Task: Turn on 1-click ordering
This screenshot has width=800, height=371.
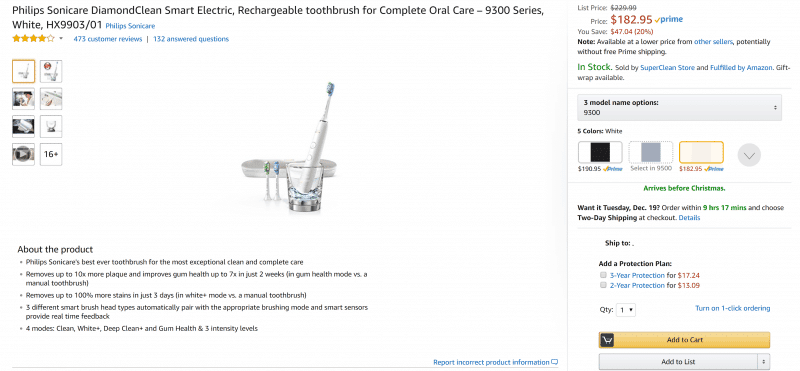Action: click(733, 308)
